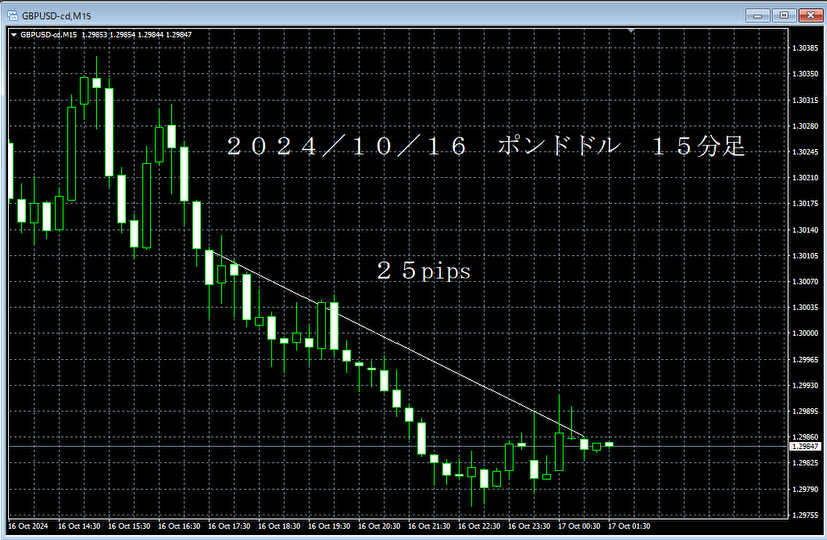Viewport: 827px width, 540px height.
Task: Click the 16 Oct 17:30 time label
Action: coord(229,526)
